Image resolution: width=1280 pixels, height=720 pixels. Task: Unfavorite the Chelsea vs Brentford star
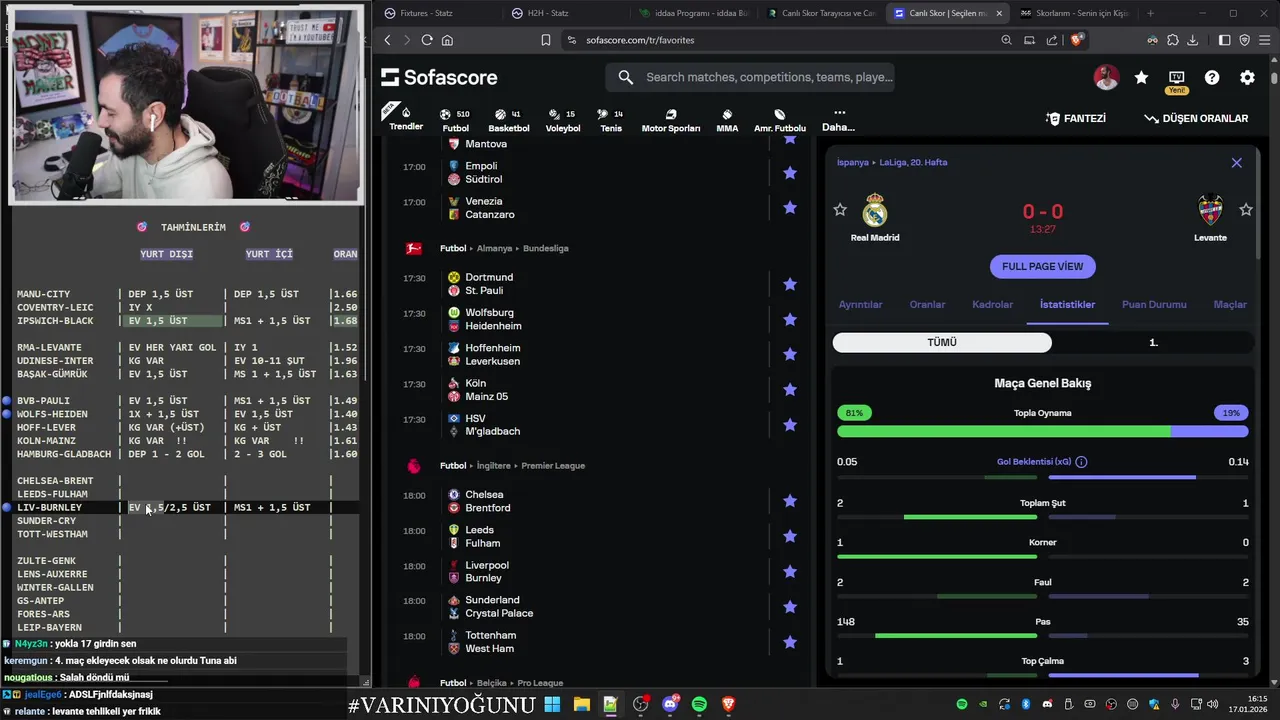790,501
